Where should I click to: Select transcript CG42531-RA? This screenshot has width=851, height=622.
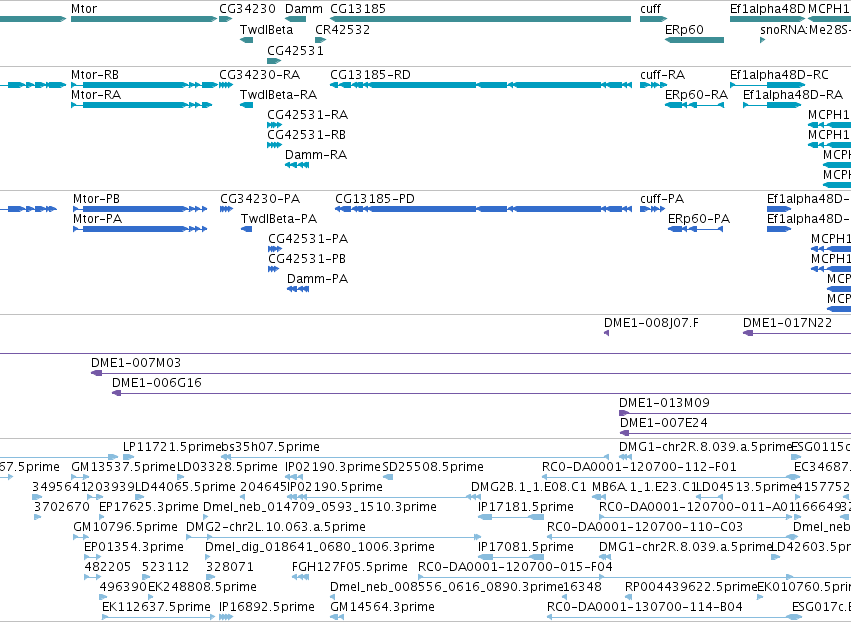point(274,125)
